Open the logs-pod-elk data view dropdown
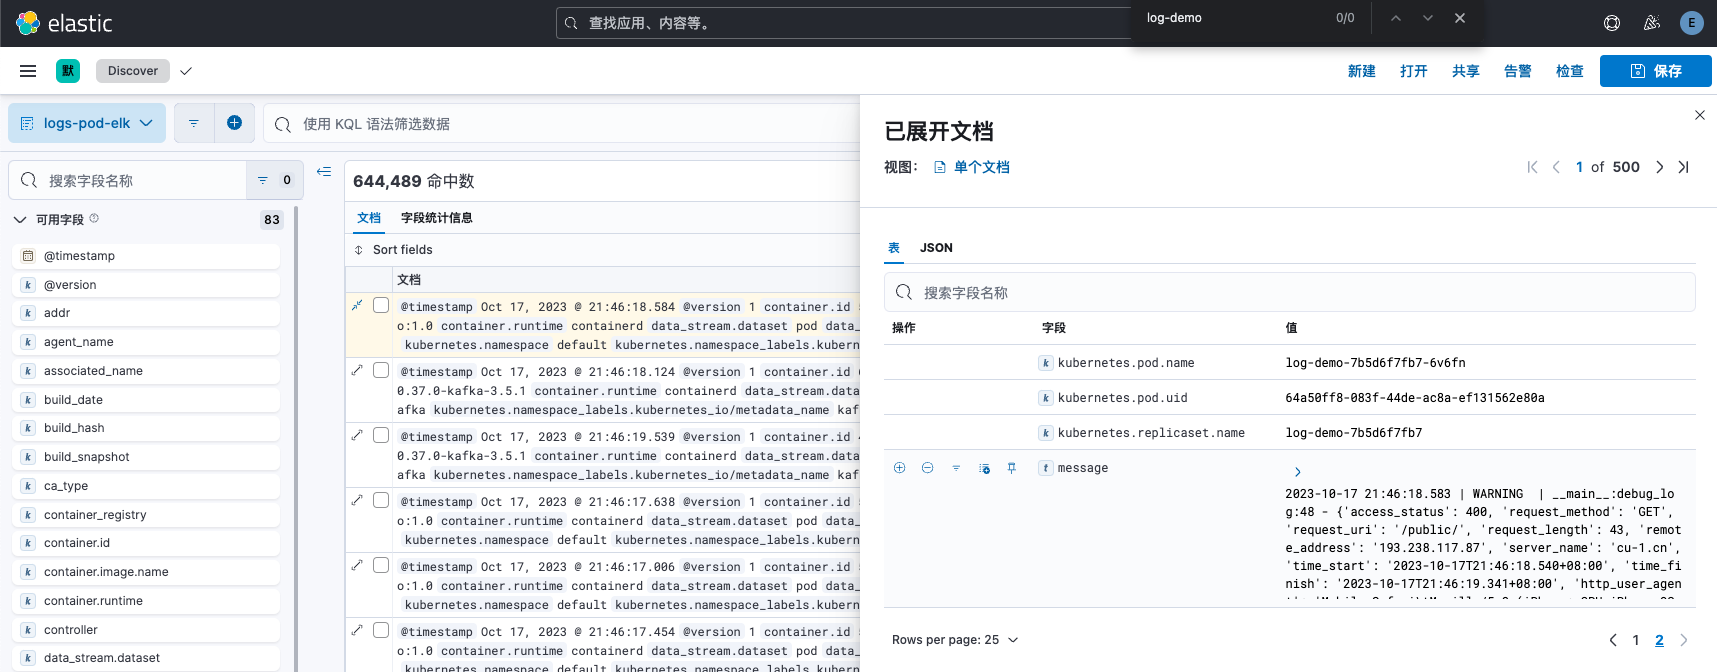This screenshot has height=672, width=1717. (x=87, y=123)
